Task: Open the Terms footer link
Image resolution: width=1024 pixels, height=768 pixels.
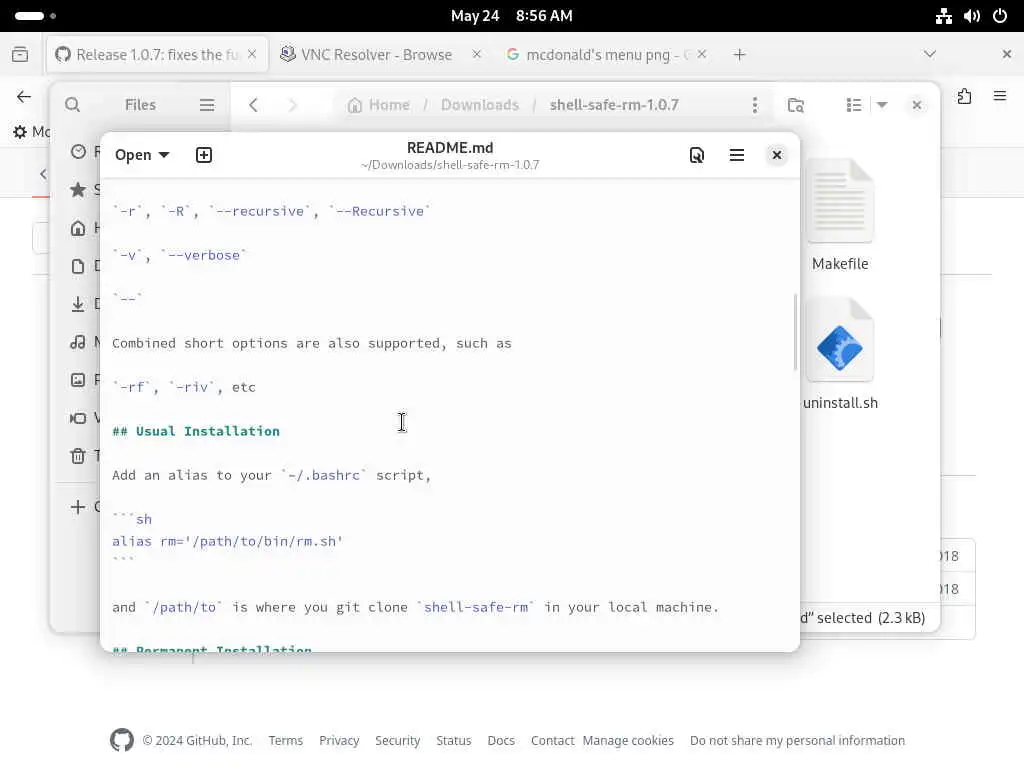Action: [285, 741]
